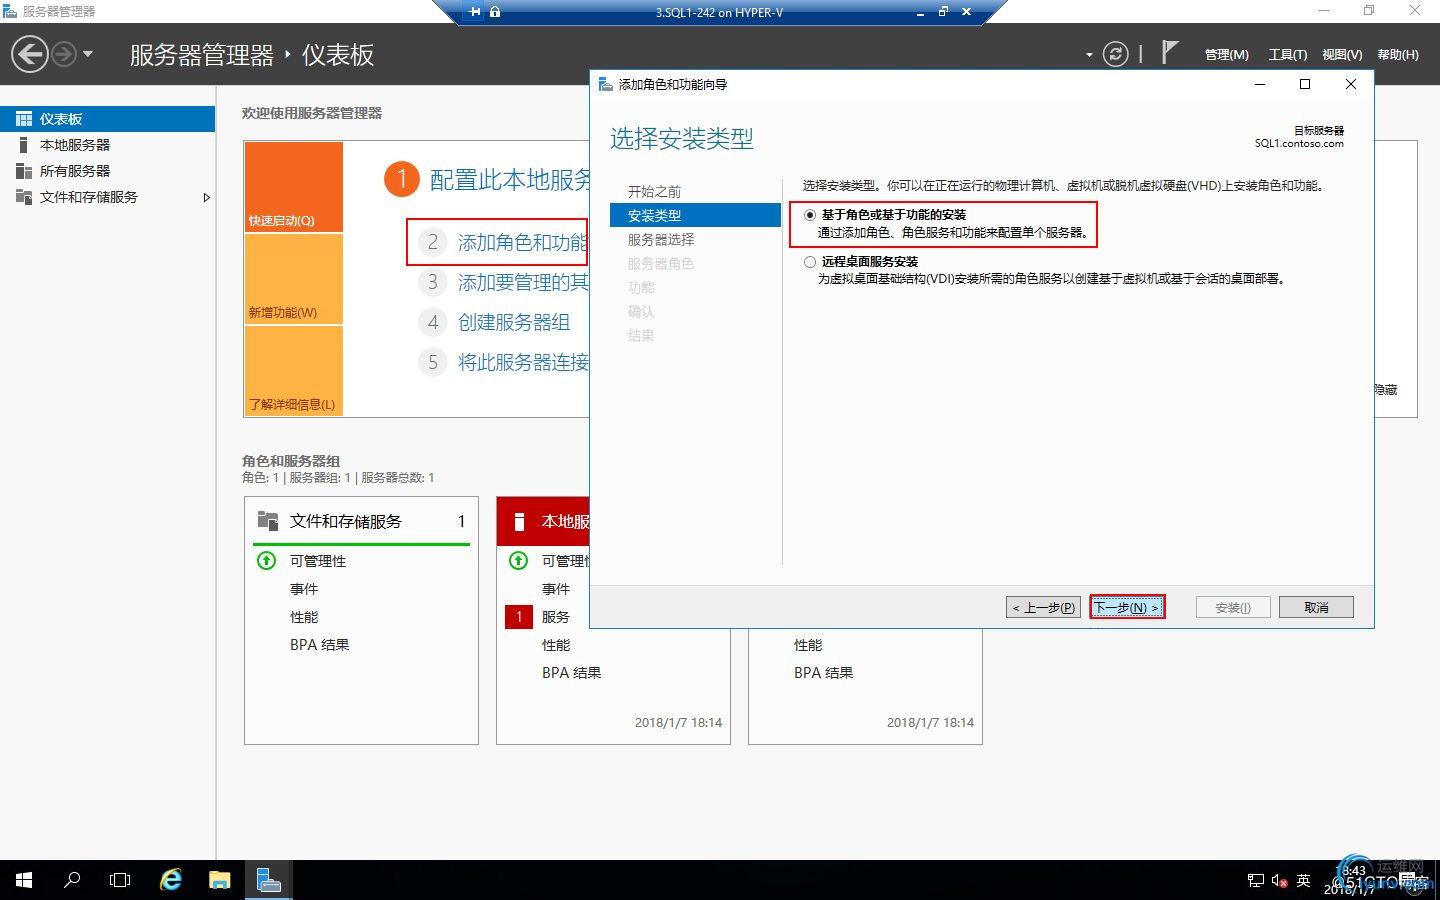Select 远程桌面服务安装 radio button
Image resolution: width=1440 pixels, height=900 pixels.
pos(810,262)
